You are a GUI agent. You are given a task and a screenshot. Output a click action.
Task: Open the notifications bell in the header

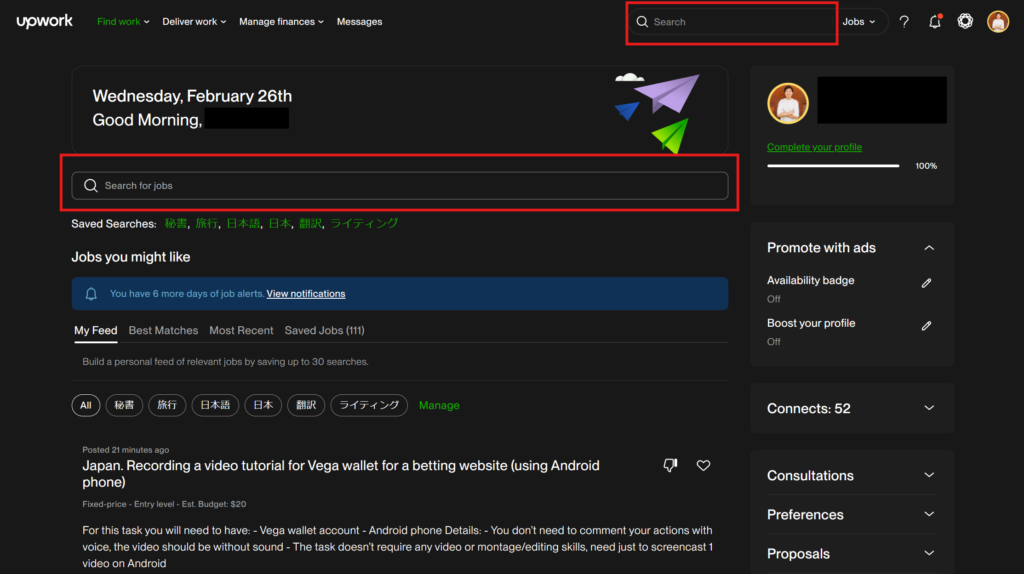pyautogui.click(x=935, y=22)
